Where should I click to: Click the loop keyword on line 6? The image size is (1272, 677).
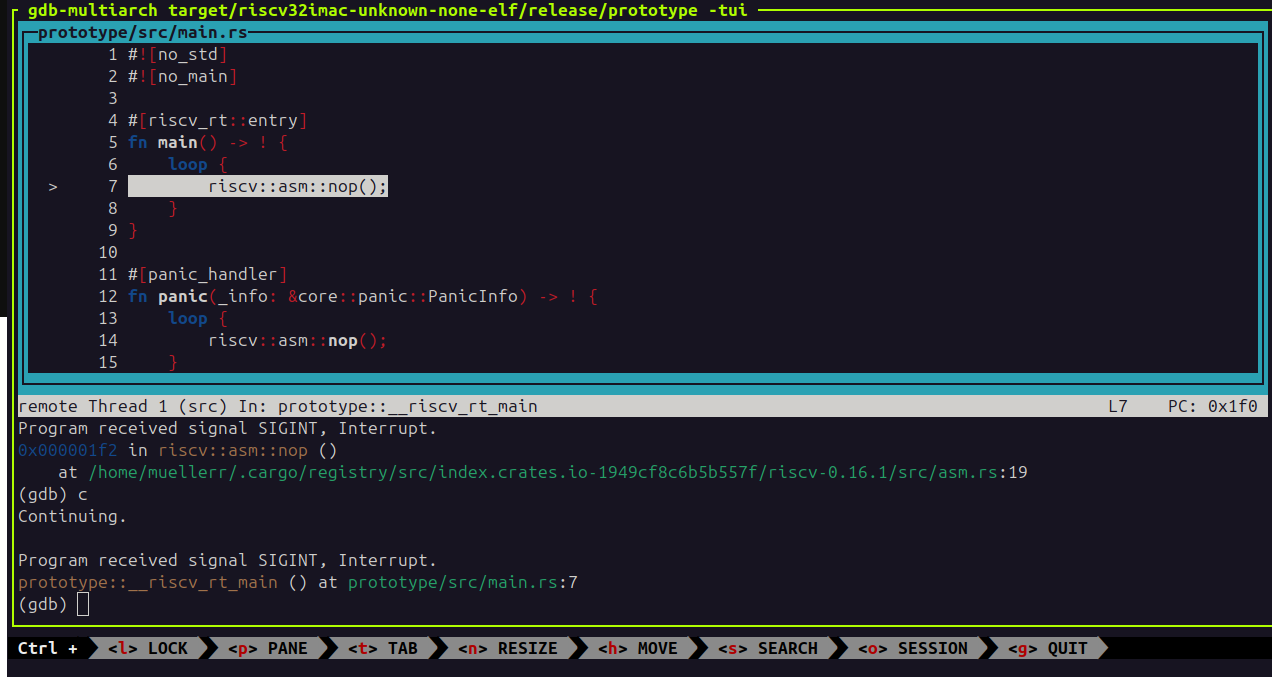[188, 164]
